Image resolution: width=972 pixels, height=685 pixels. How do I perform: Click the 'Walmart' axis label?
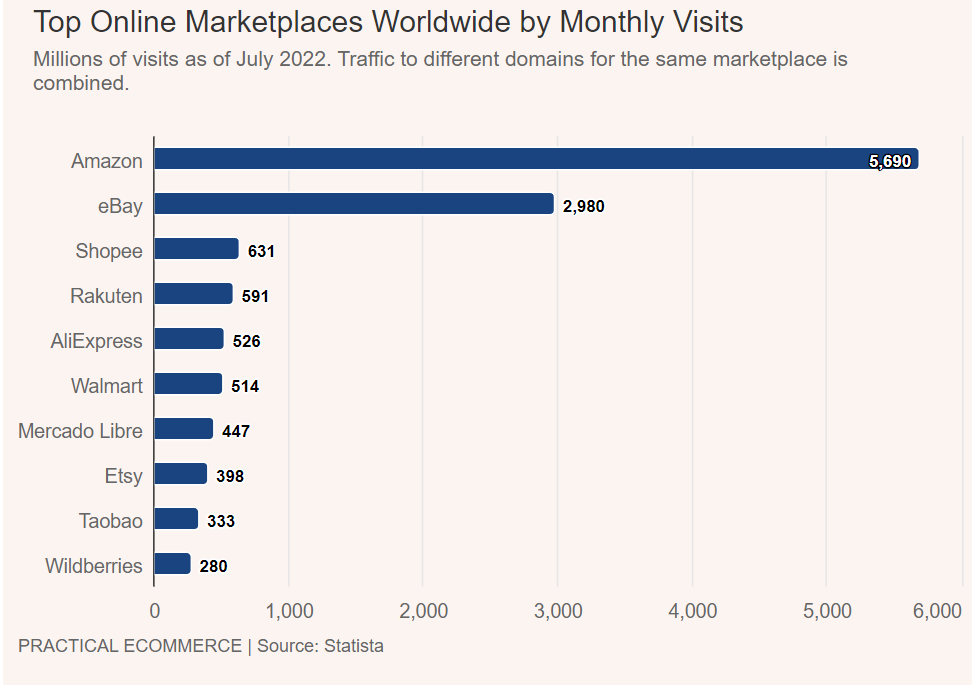107,386
